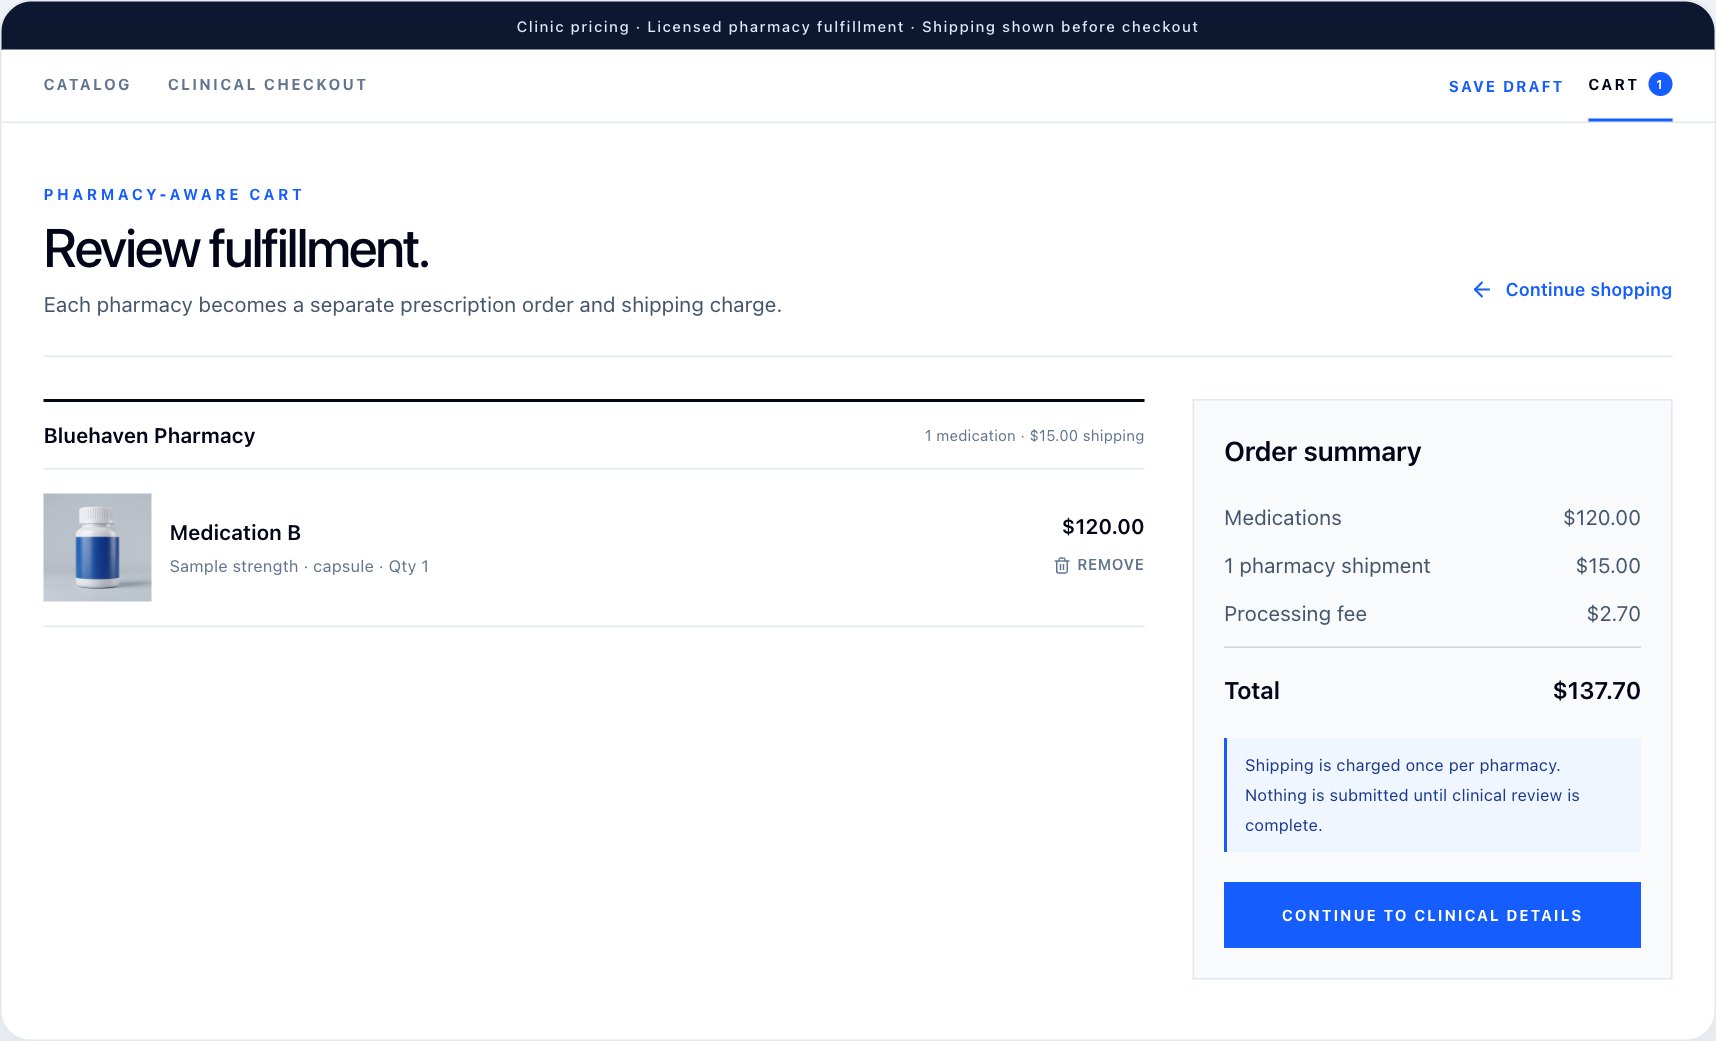Click the $137.70 total amount

tap(1596, 691)
